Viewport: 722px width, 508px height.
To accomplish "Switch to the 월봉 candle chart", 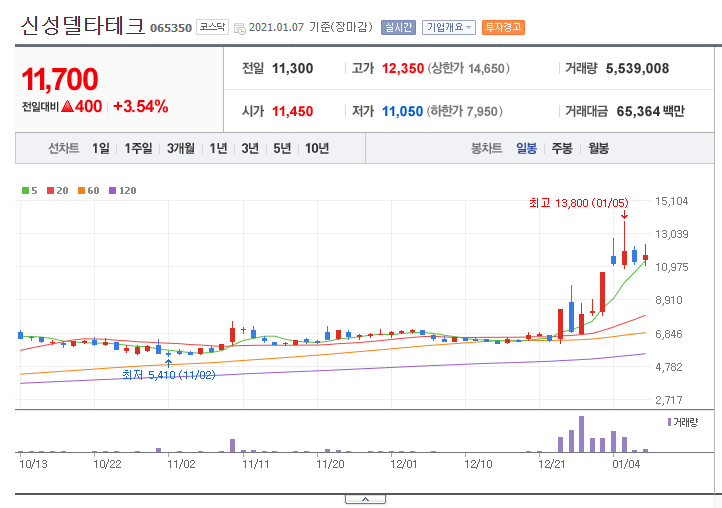I will [598, 148].
